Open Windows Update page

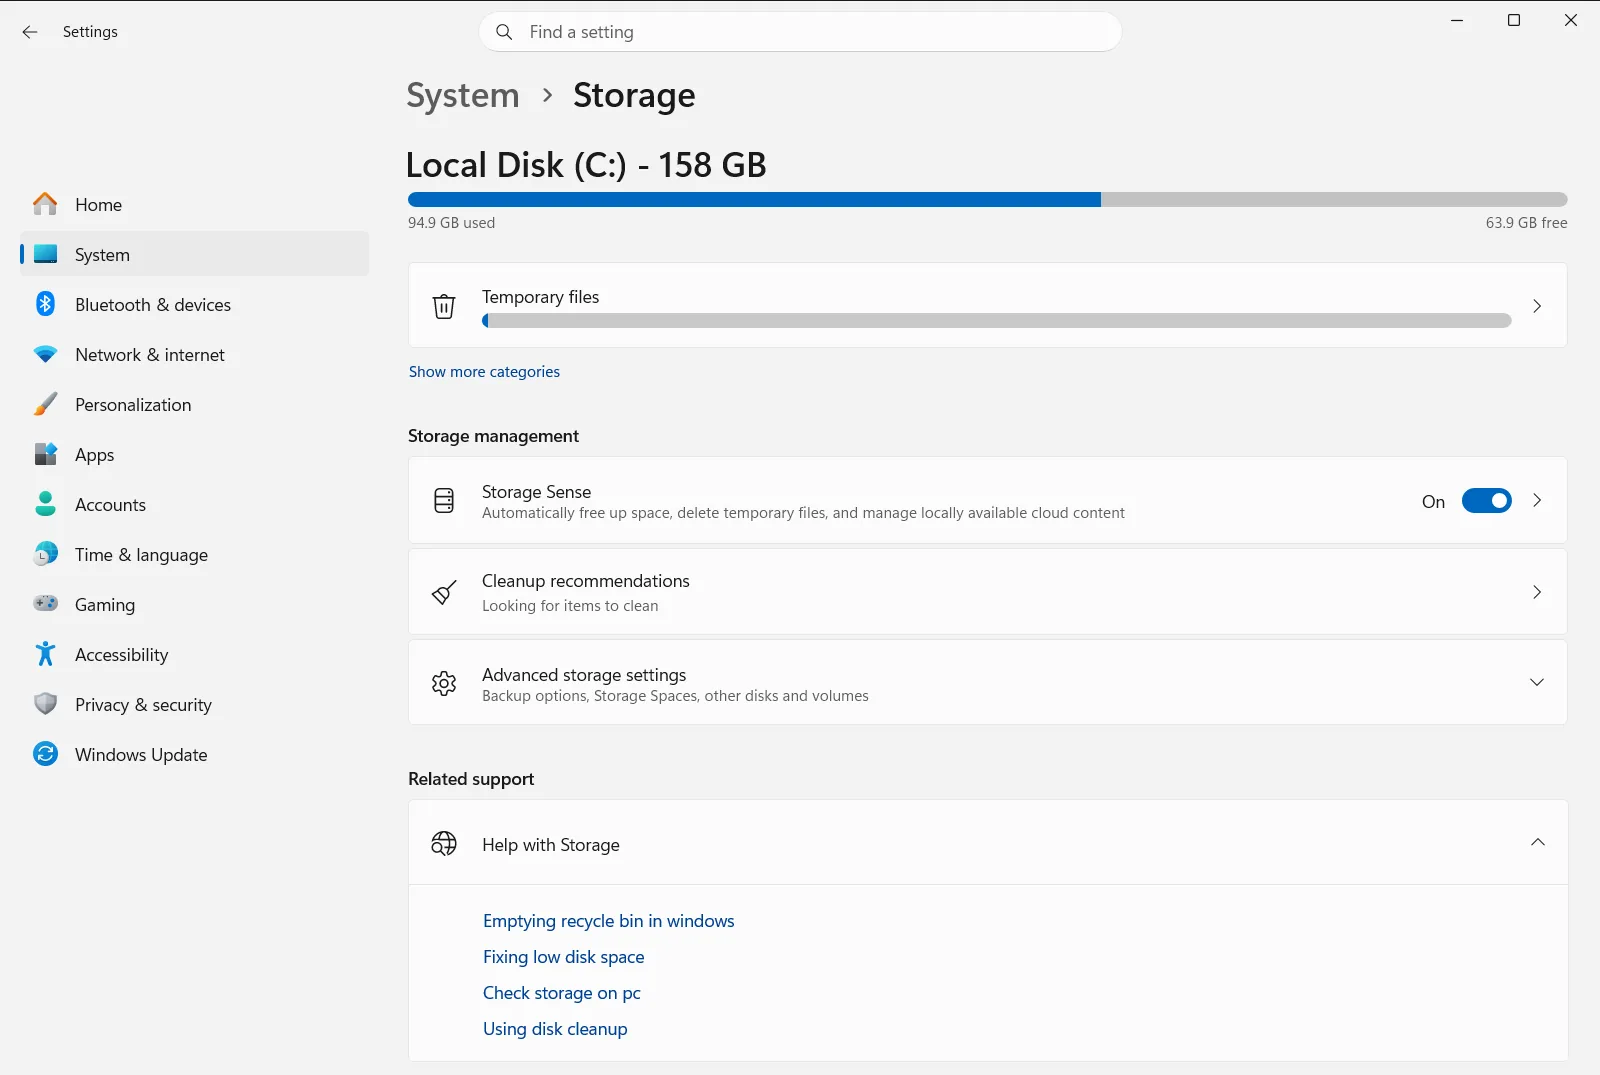(x=195, y=754)
